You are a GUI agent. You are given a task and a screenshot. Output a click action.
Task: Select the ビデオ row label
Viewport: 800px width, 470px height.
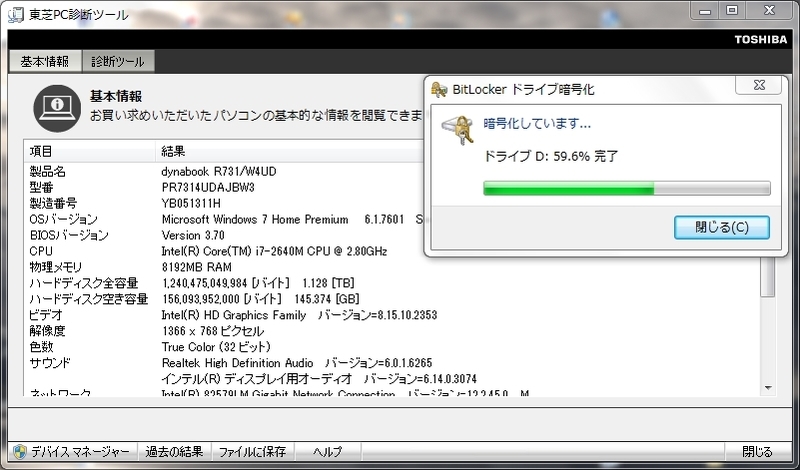(x=46, y=315)
